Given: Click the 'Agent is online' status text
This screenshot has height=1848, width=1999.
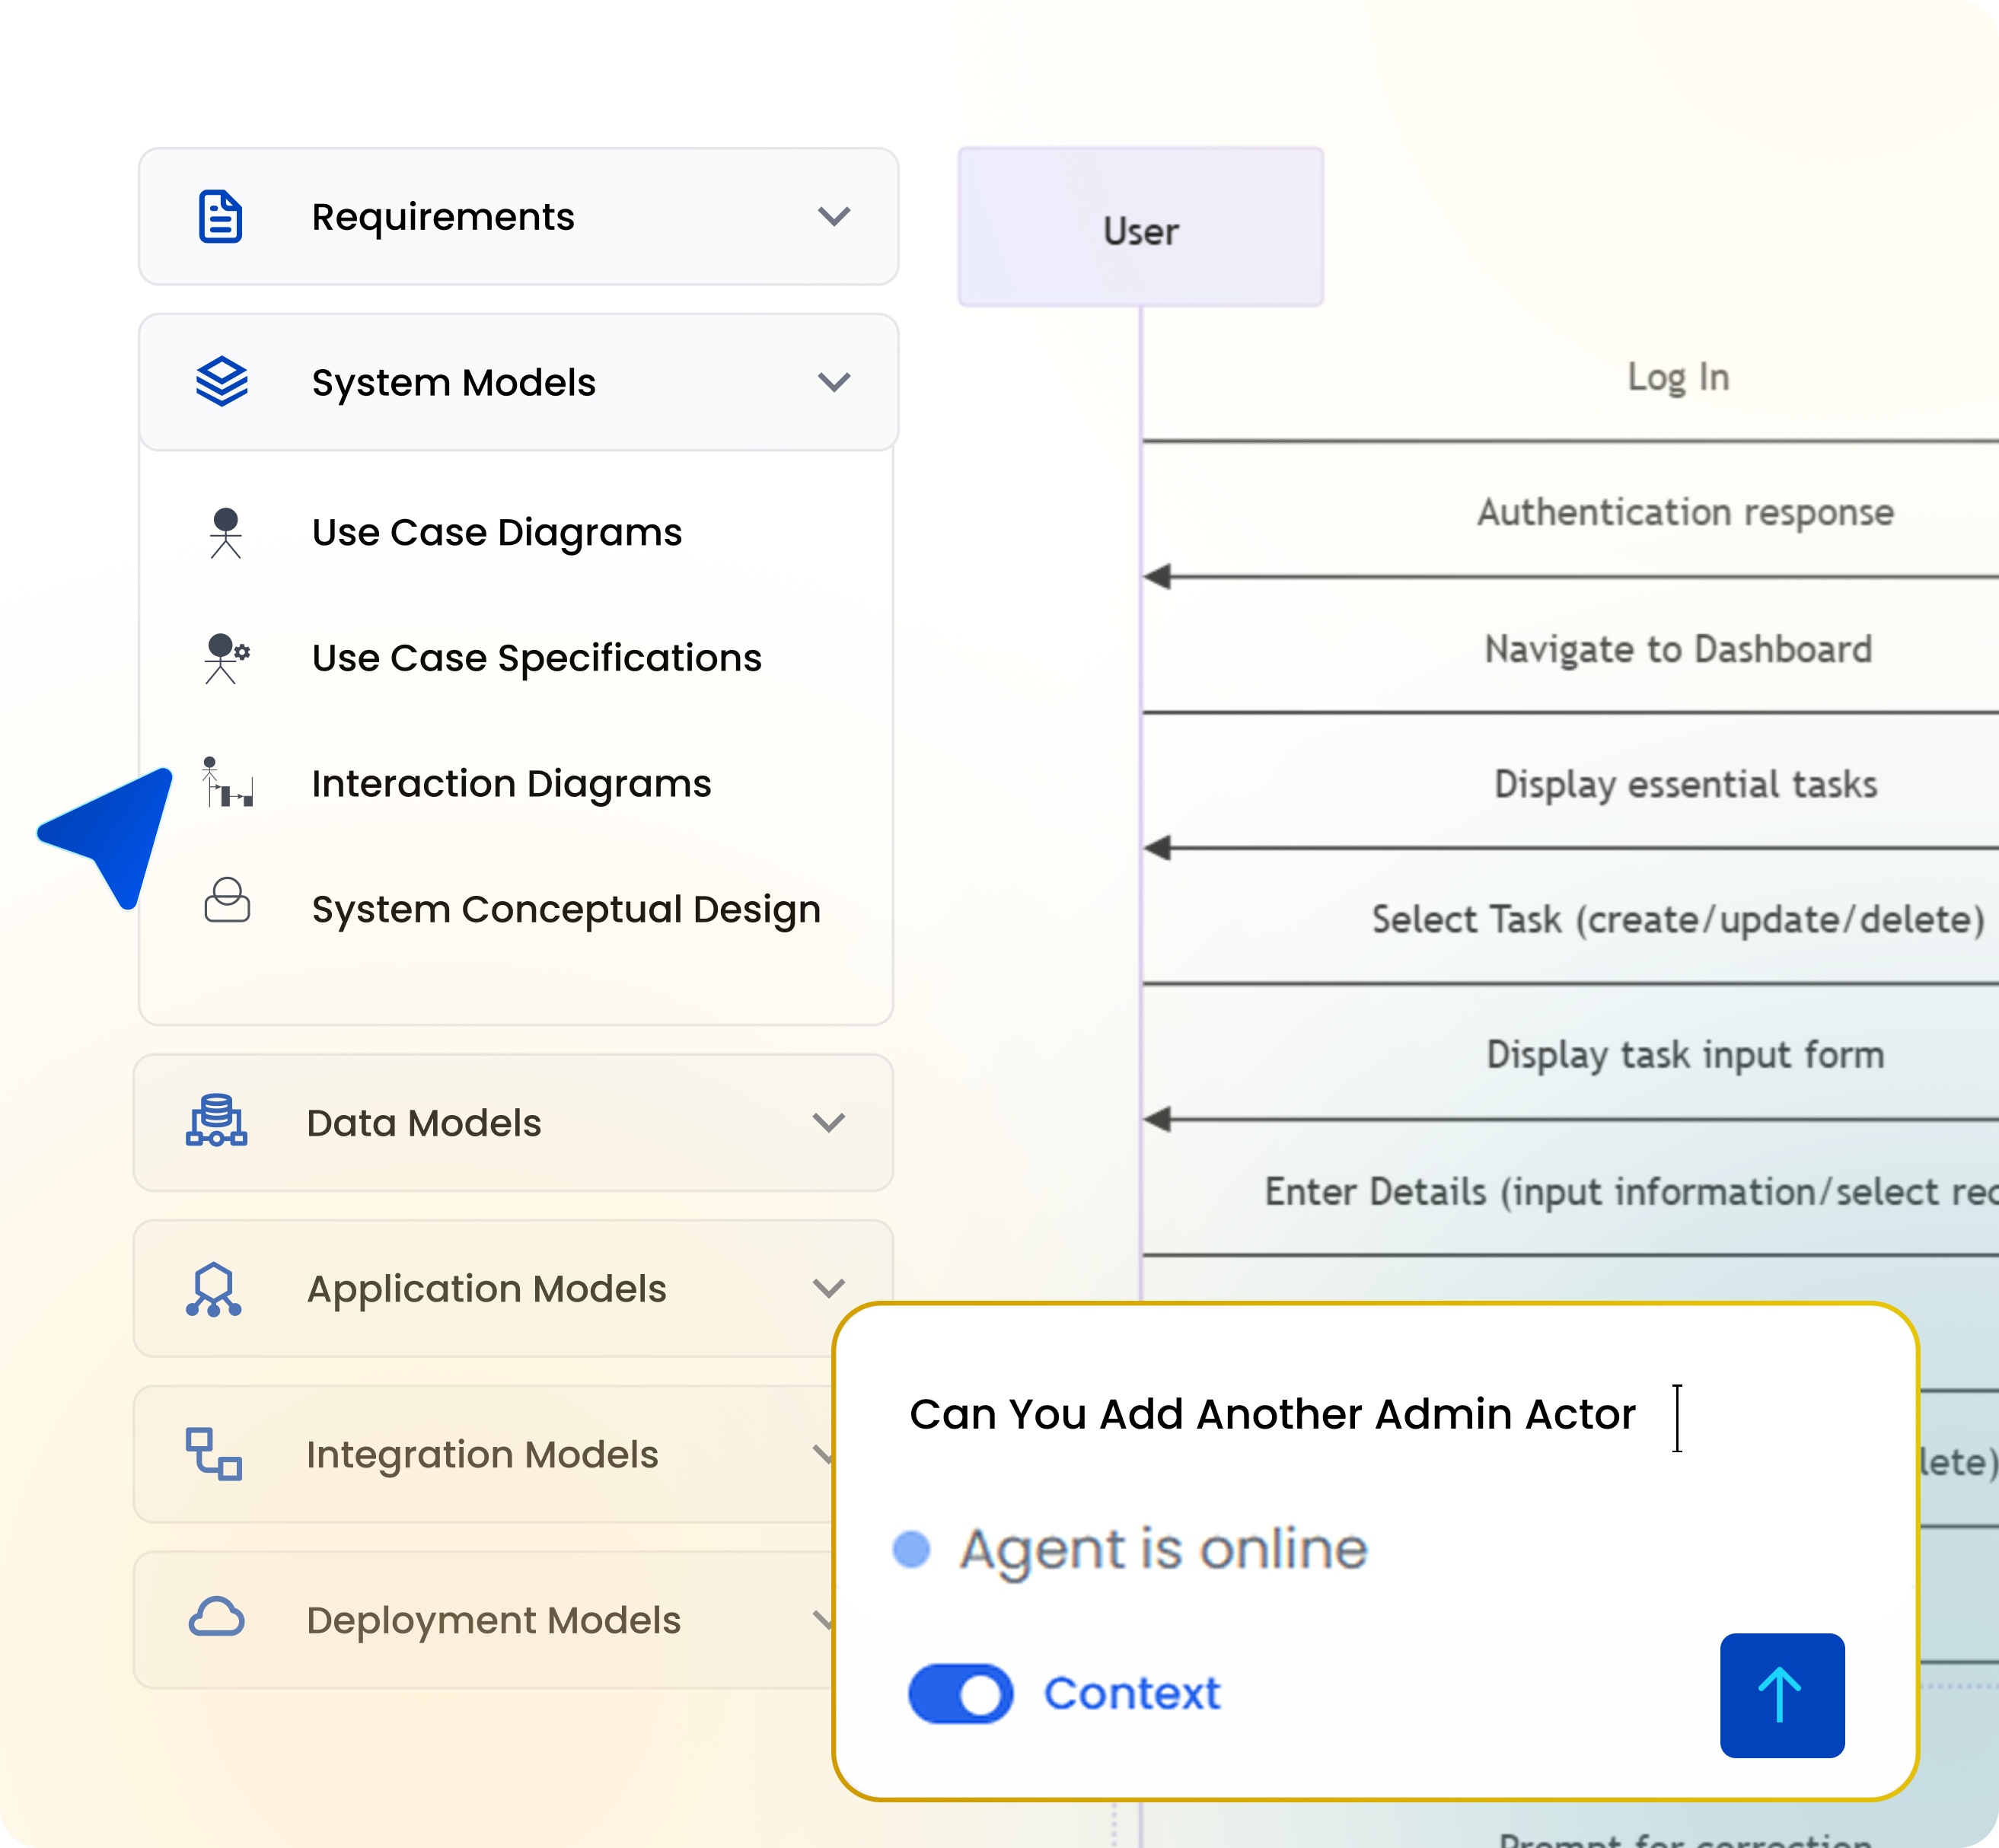Looking at the screenshot, I should pos(1163,1550).
